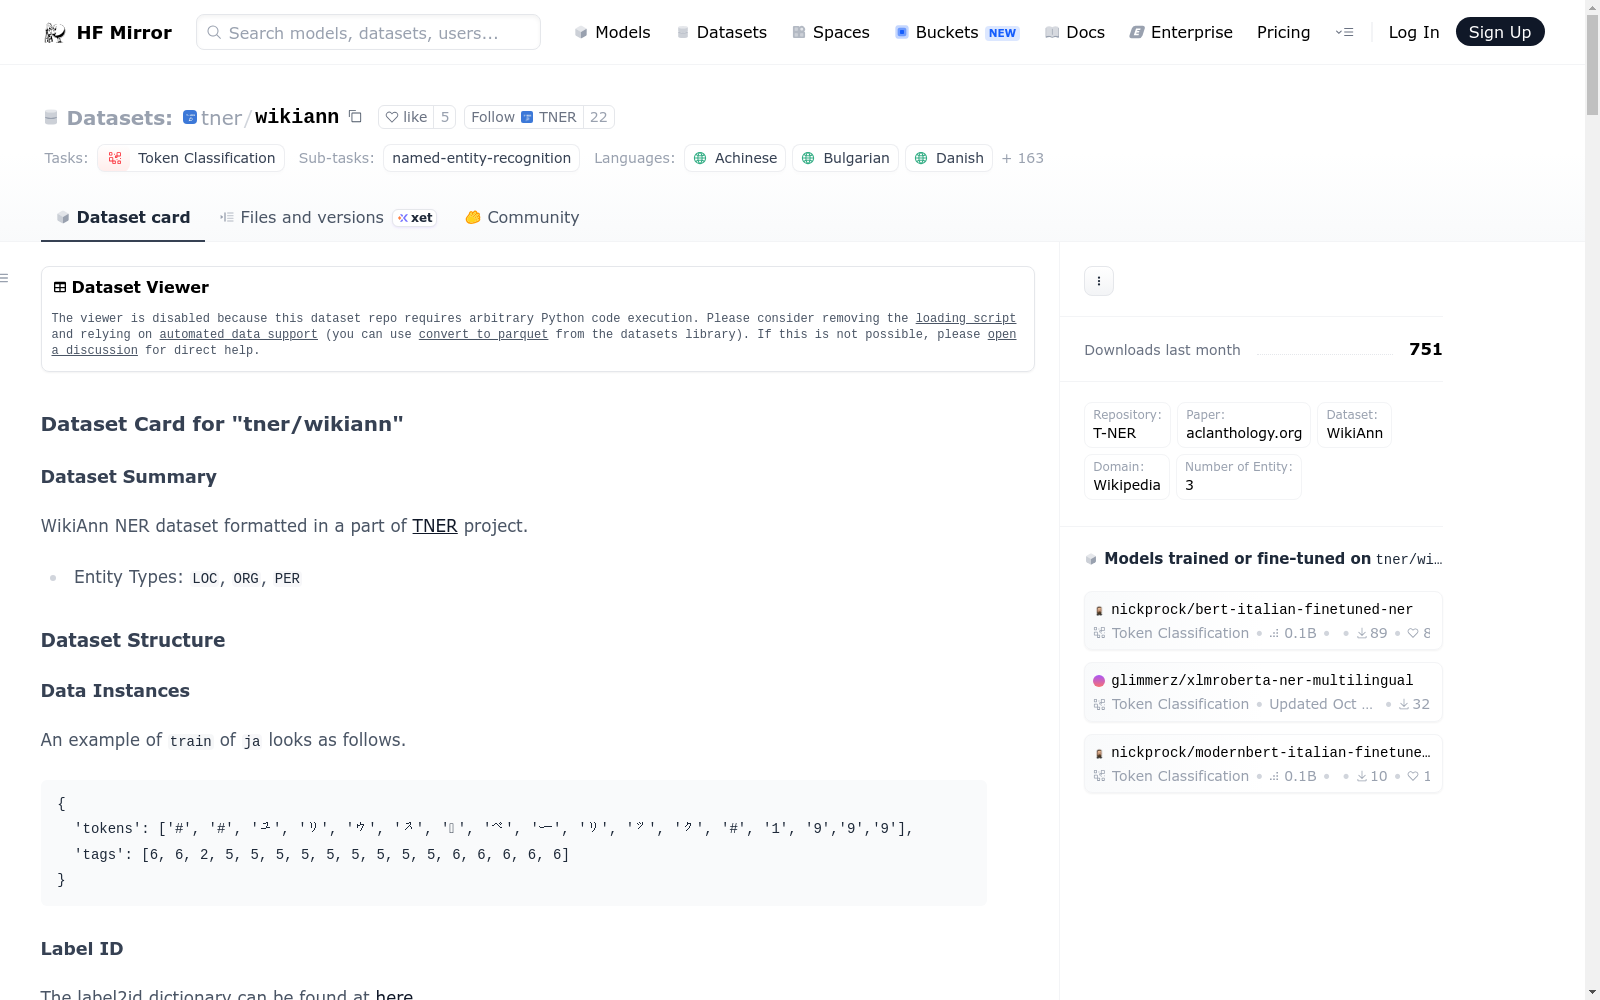The height and width of the screenshot is (1000, 1600).
Task: Click the Dataset Viewer heading
Action: [x=140, y=287]
